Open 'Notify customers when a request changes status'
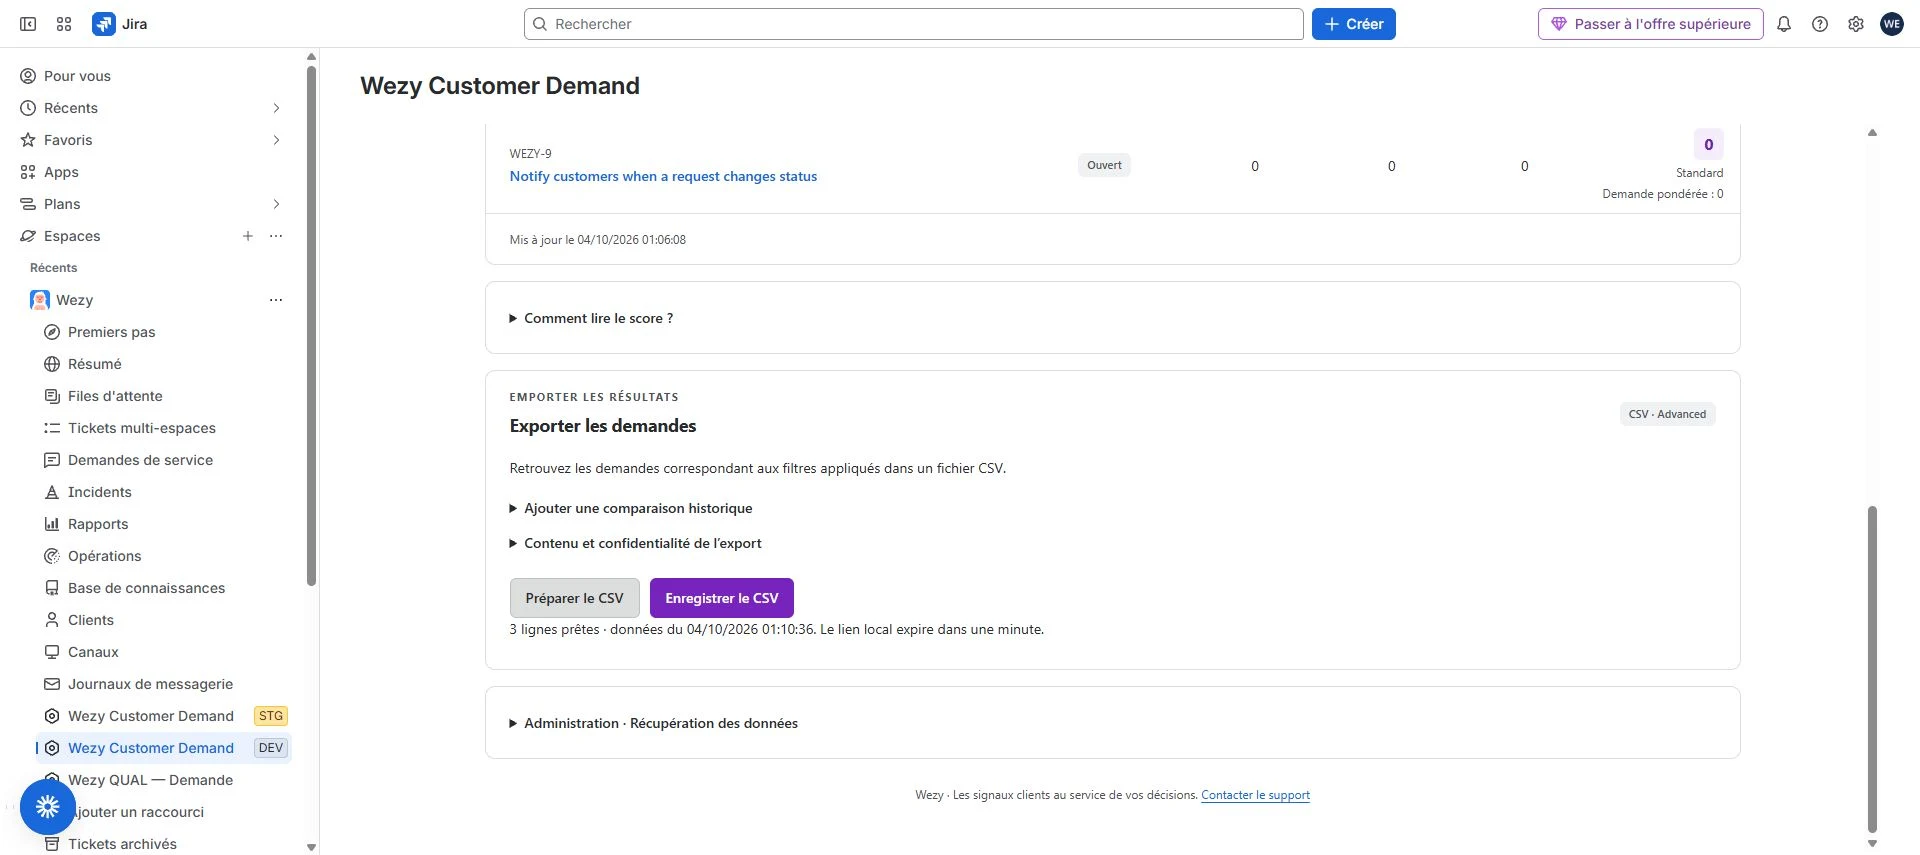This screenshot has height=855, width=1920. 663,176
